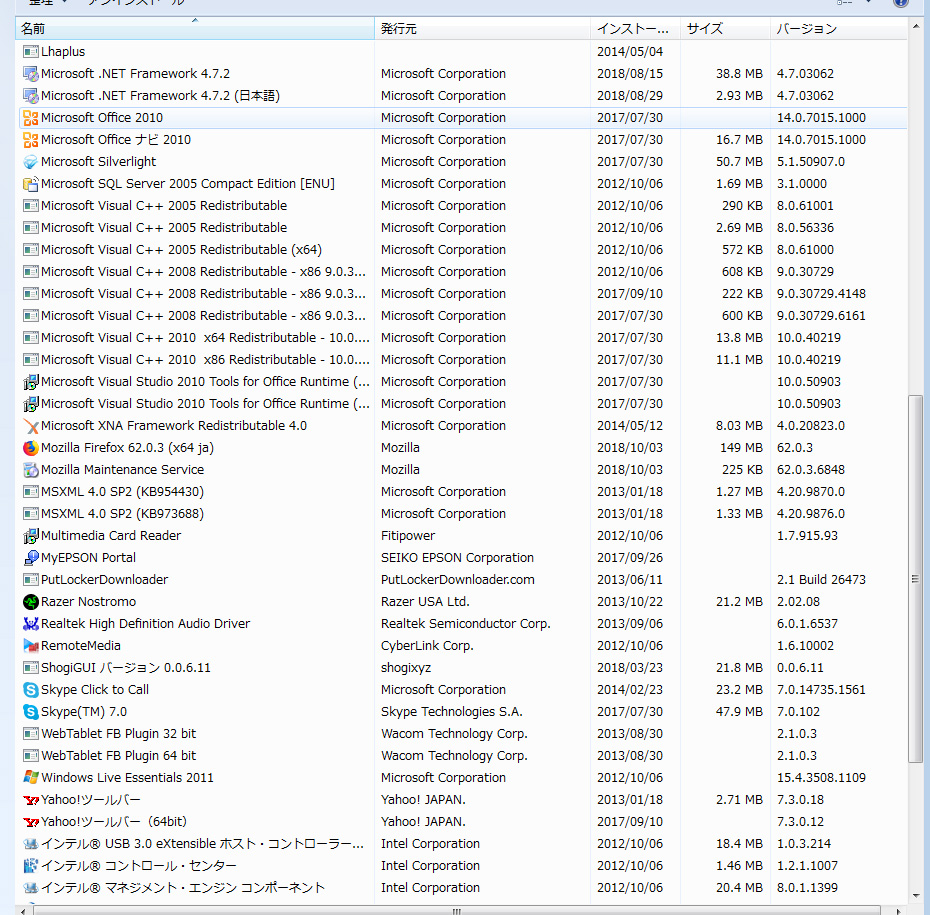Click the Mozilla Firefox 62.0.3 icon

click(30, 447)
